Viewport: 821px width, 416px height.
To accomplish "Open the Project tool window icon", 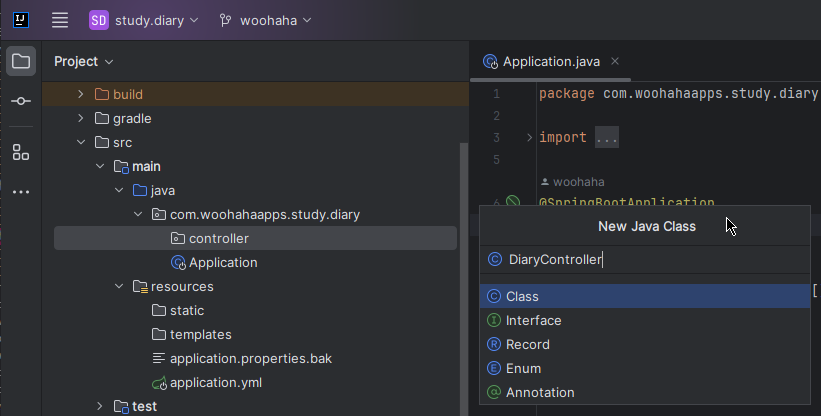I will [x=20, y=61].
